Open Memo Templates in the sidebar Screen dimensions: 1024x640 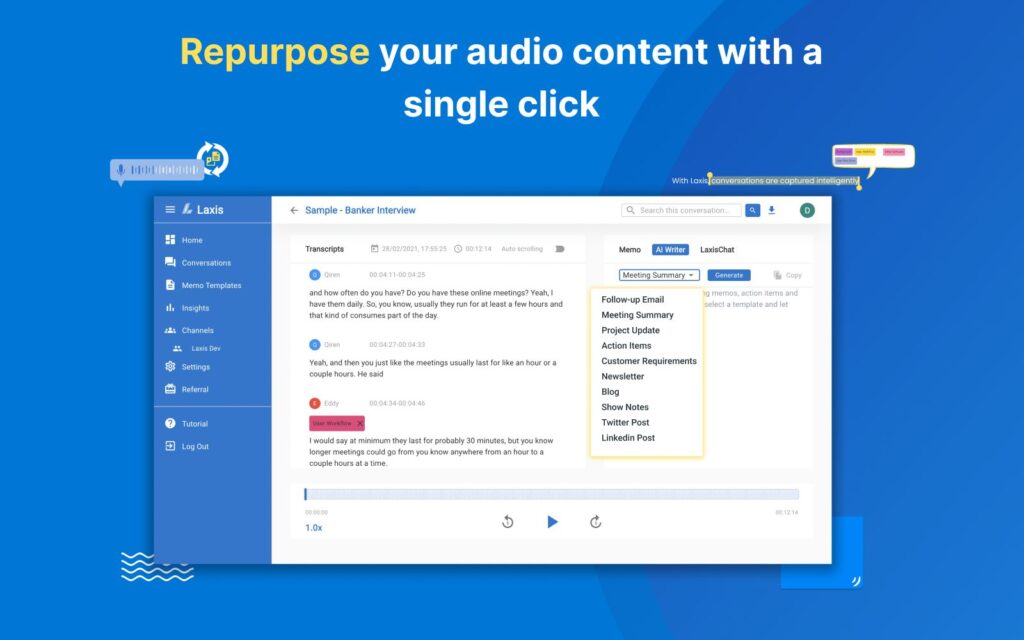[212, 285]
